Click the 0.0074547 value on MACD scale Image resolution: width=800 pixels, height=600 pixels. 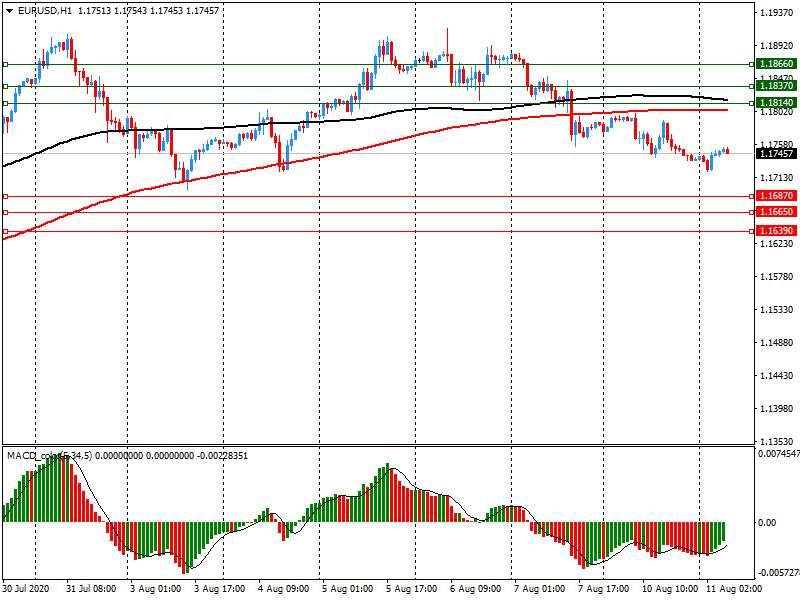pos(779,454)
